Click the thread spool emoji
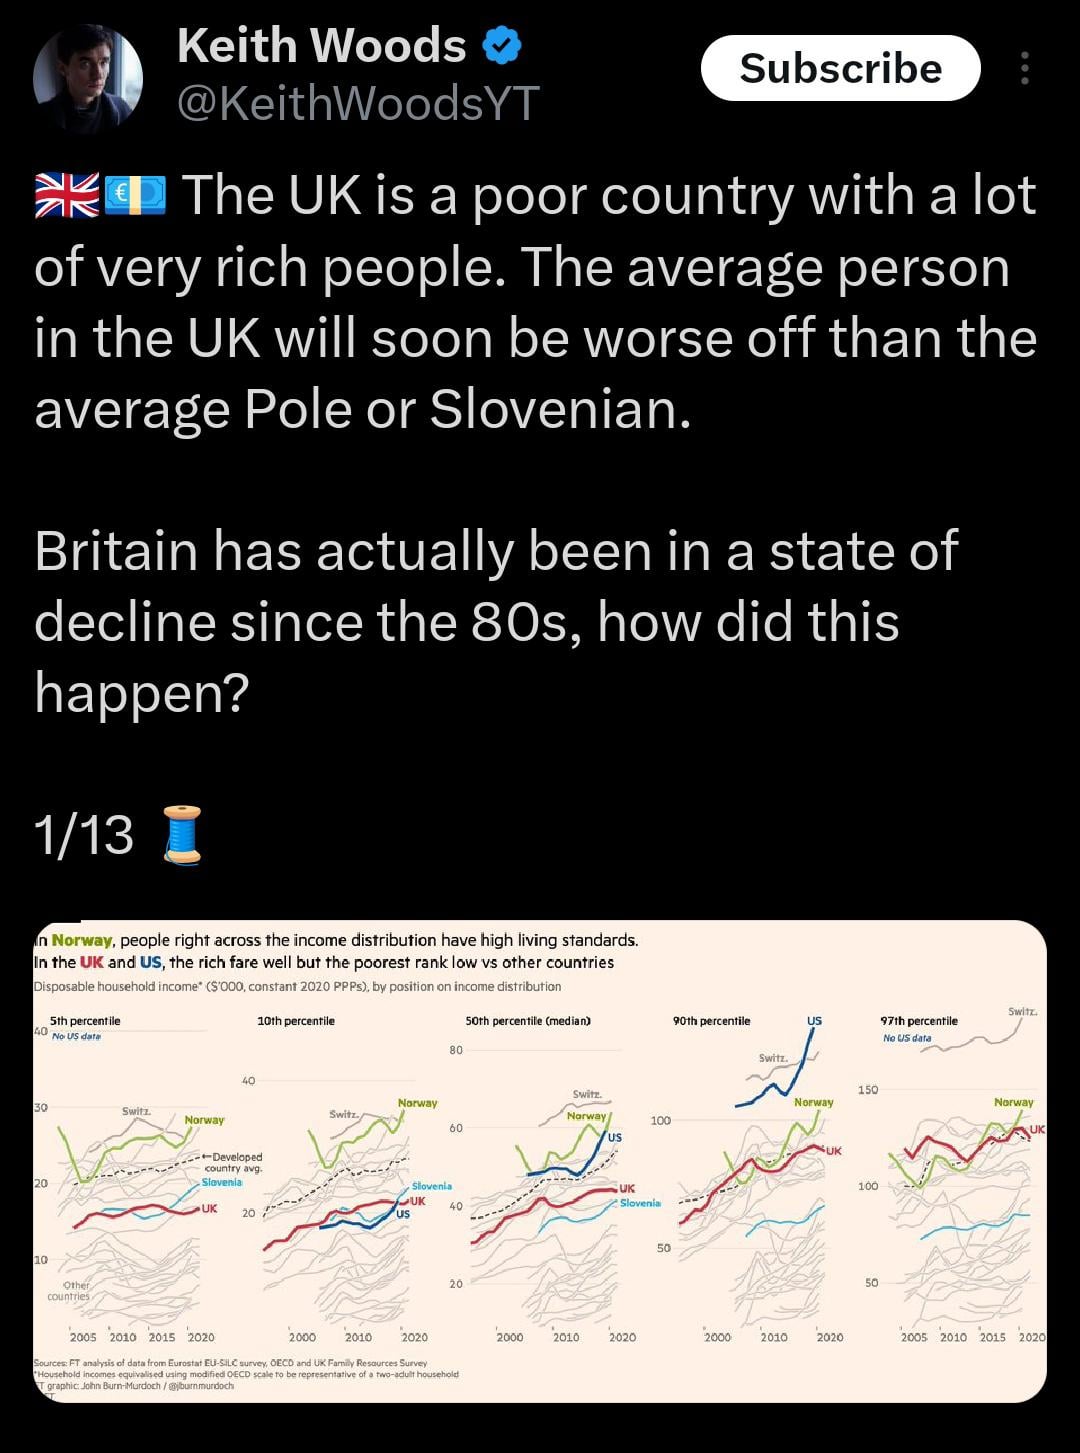 (x=182, y=834)
